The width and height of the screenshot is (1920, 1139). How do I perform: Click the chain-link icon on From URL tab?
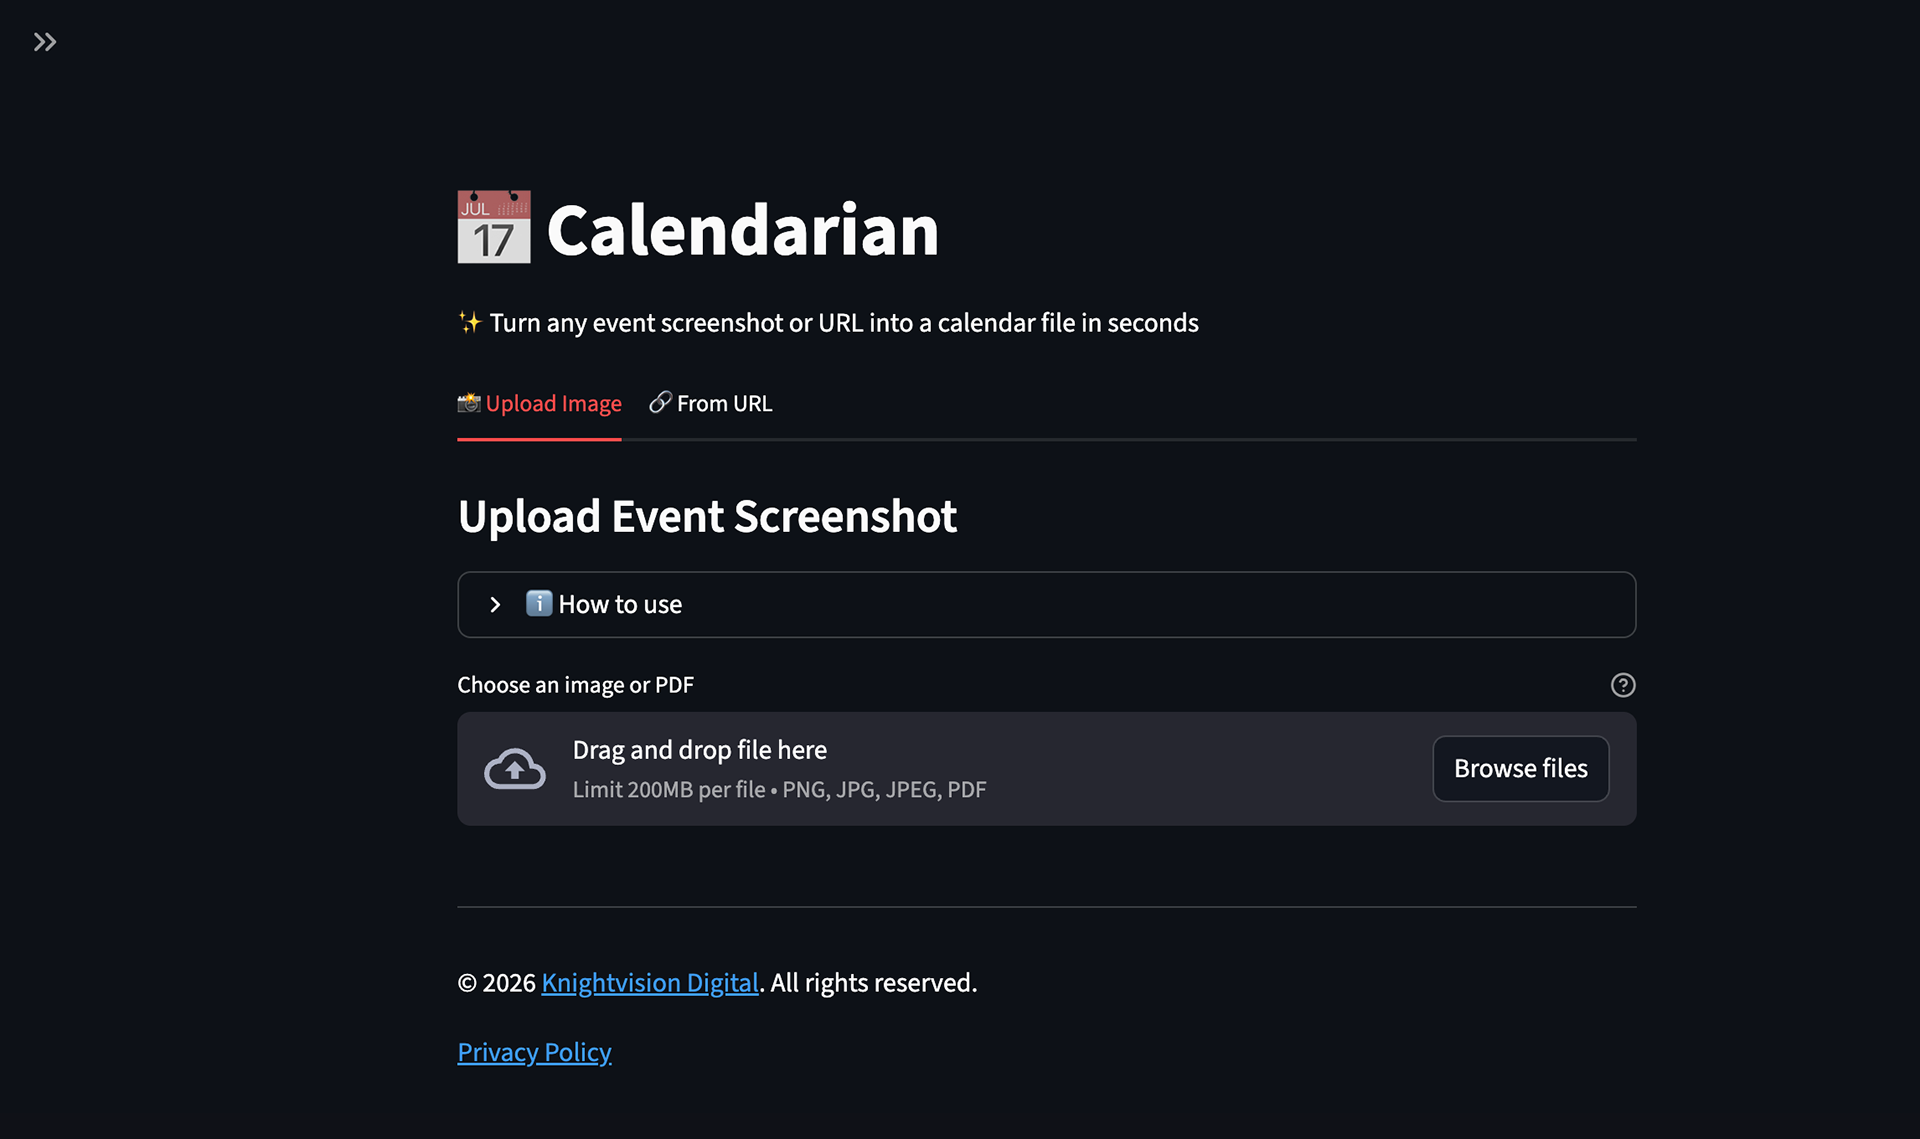(x=660, y=402)
